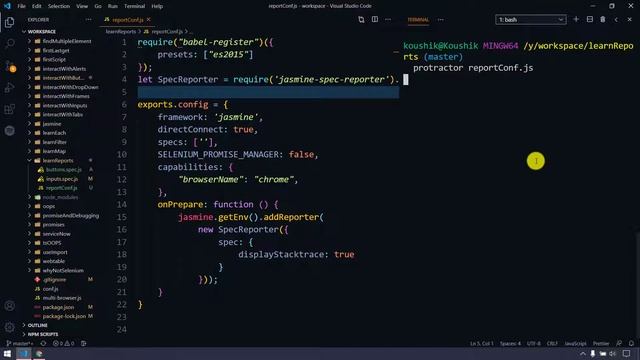Collapse the learnReports folder
This screenshot has height=360, width=640.
(58, 160)
